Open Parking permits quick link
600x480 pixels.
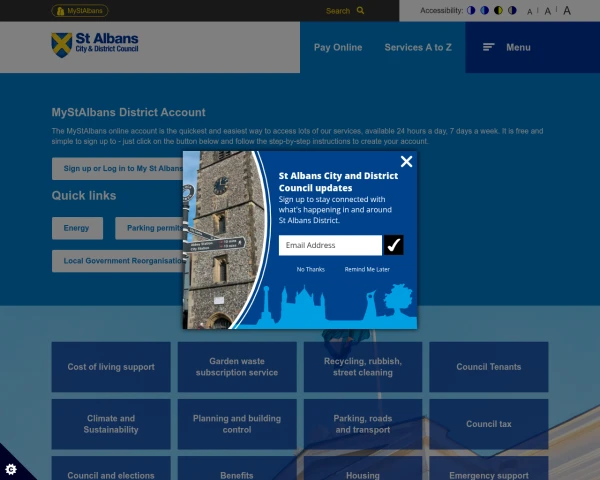[149, 228]
